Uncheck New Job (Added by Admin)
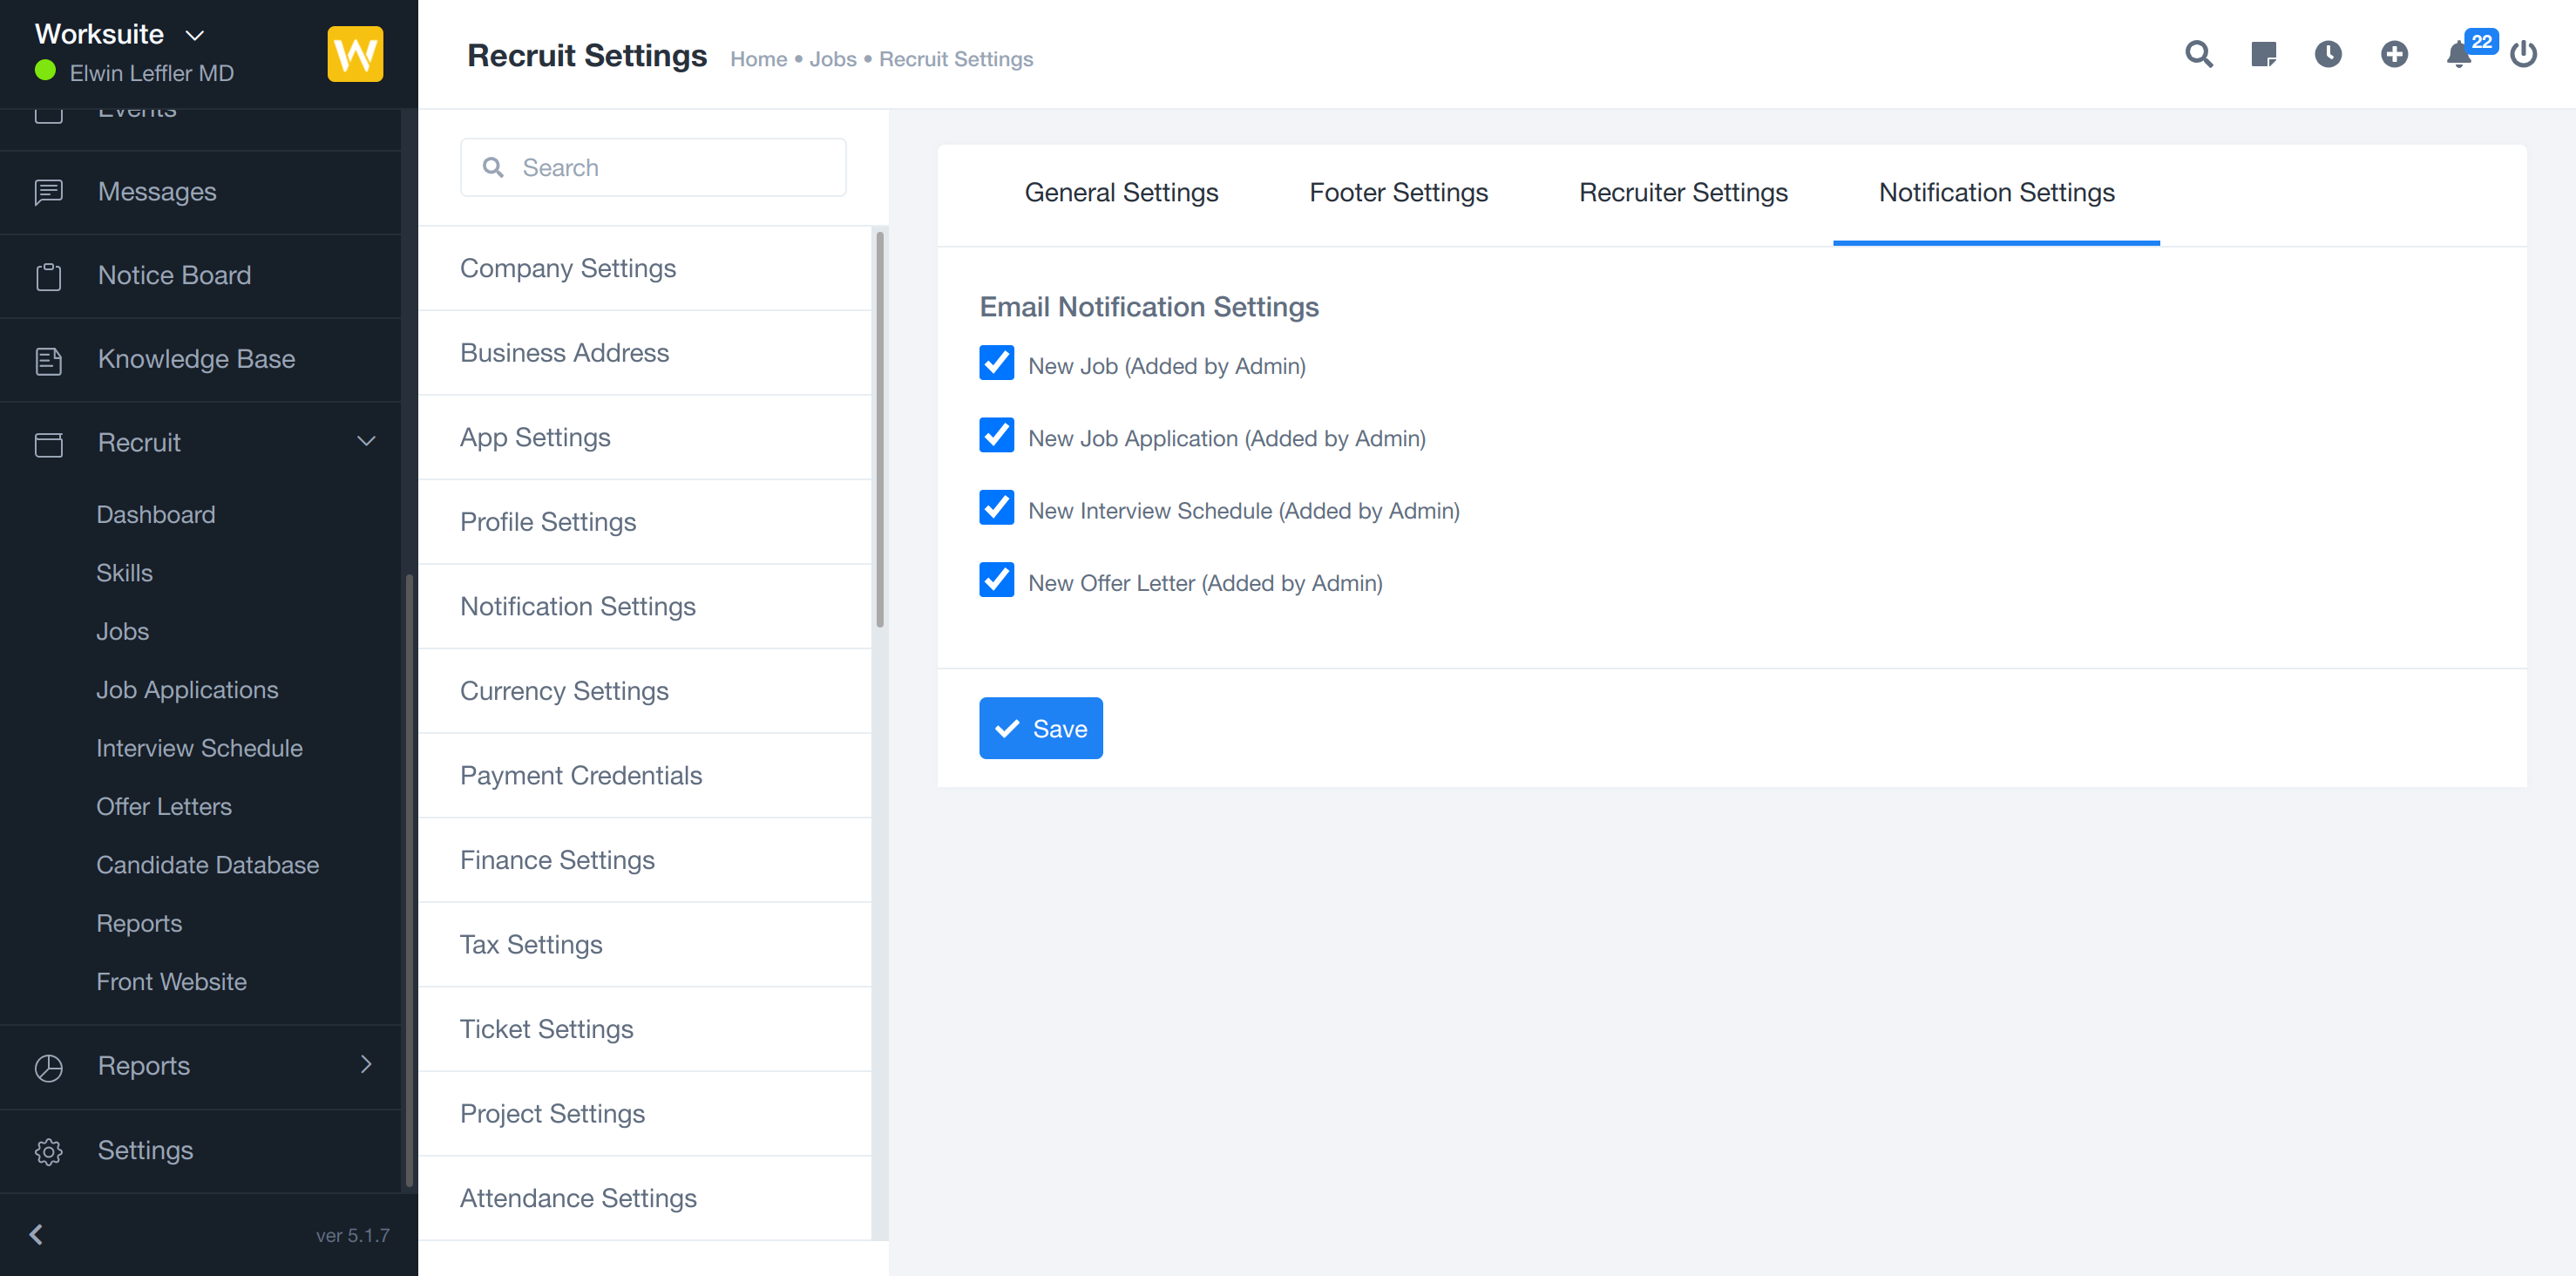 tap(996, 364)
